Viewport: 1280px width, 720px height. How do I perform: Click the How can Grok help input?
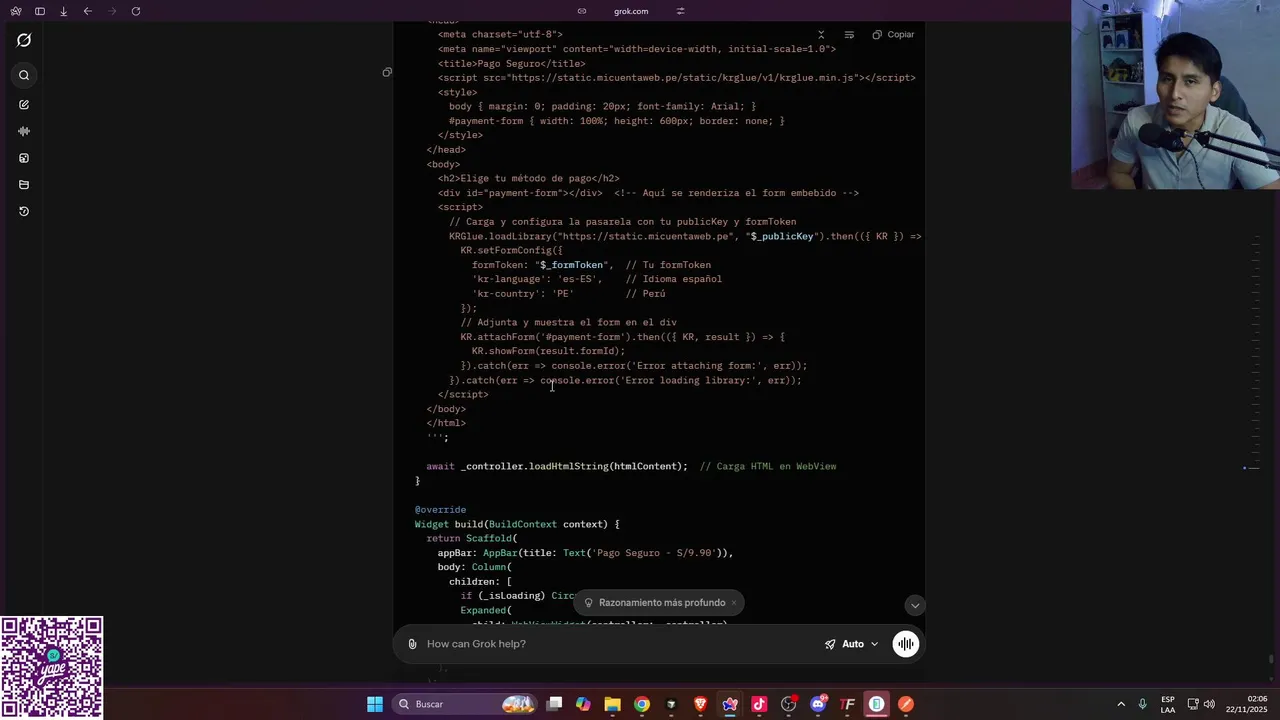point(620,644)
